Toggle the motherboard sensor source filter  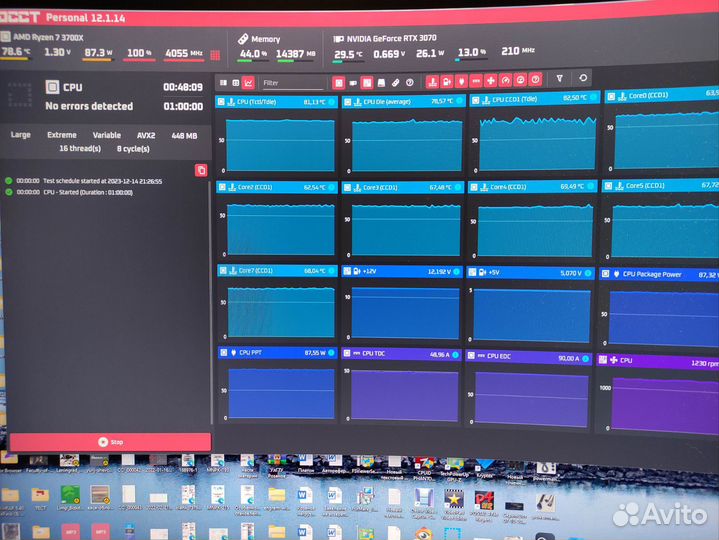pos(367,83)
